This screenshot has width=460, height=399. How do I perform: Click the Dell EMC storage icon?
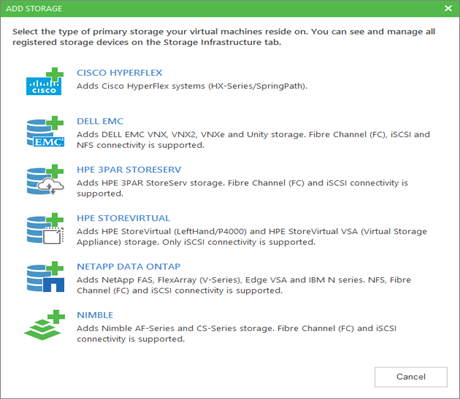45,132
